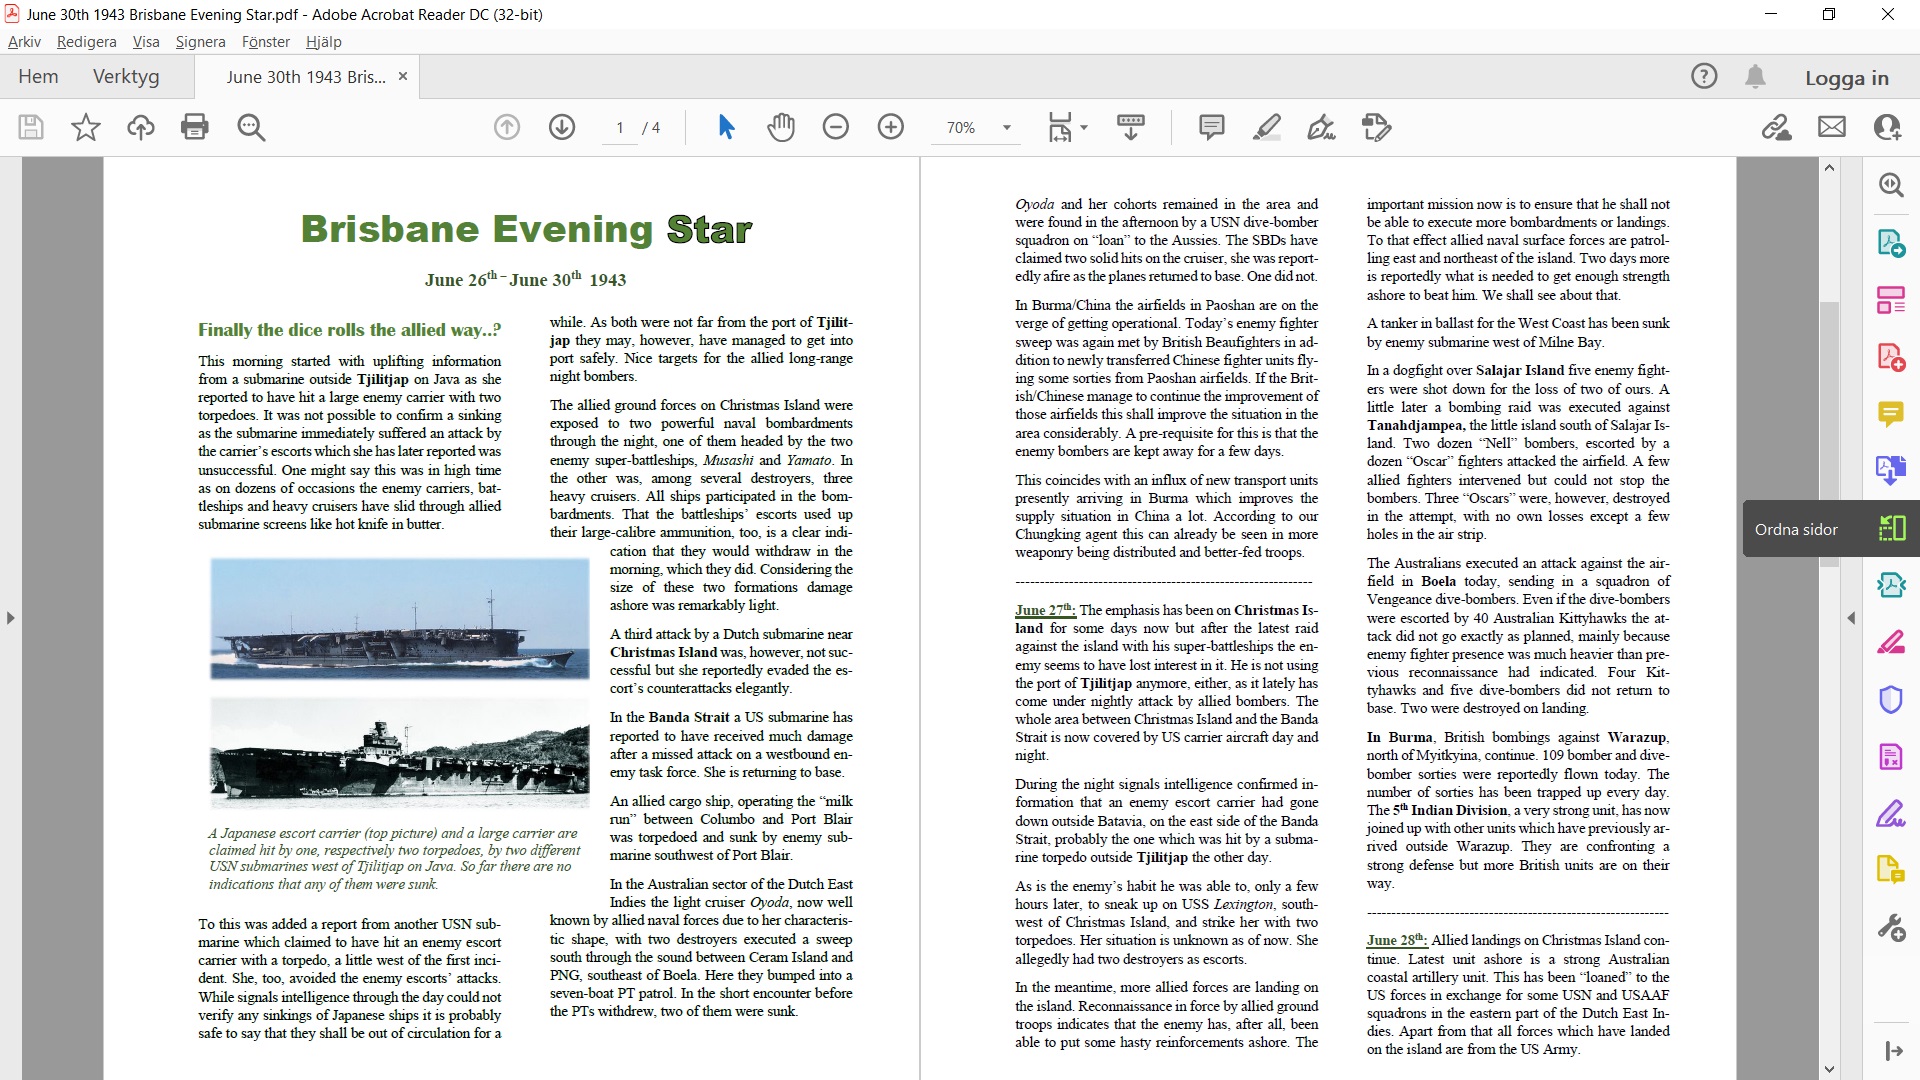The image size is (1920, 1080).
Task: Open the stamp tool in the toolbar
Action: tap(1376, 127)
